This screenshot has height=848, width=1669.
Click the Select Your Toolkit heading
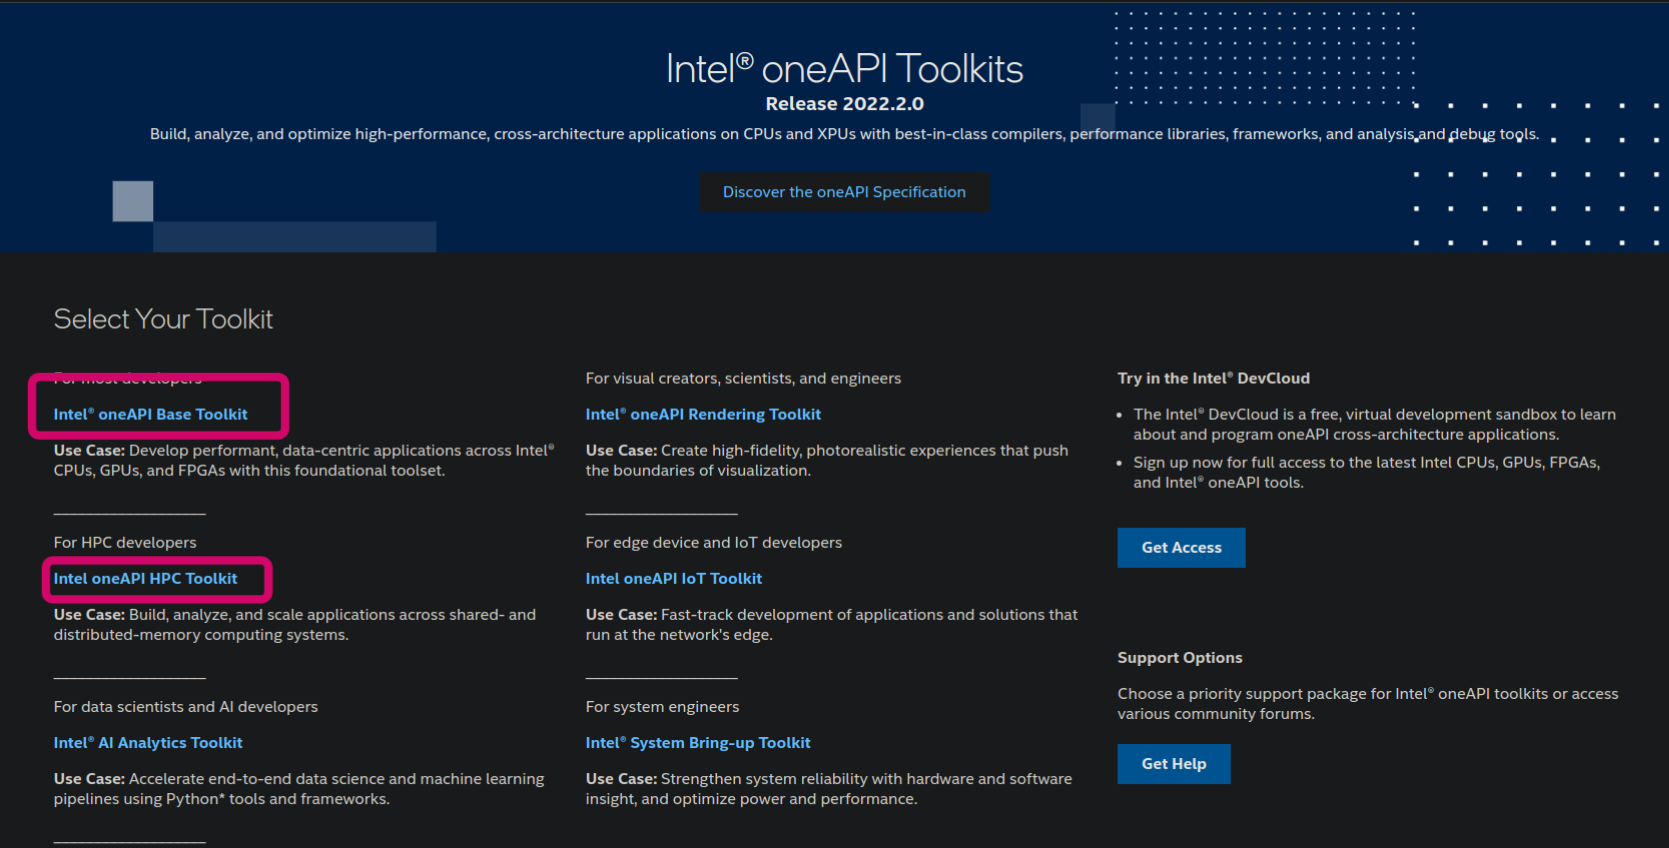[163, 319]
